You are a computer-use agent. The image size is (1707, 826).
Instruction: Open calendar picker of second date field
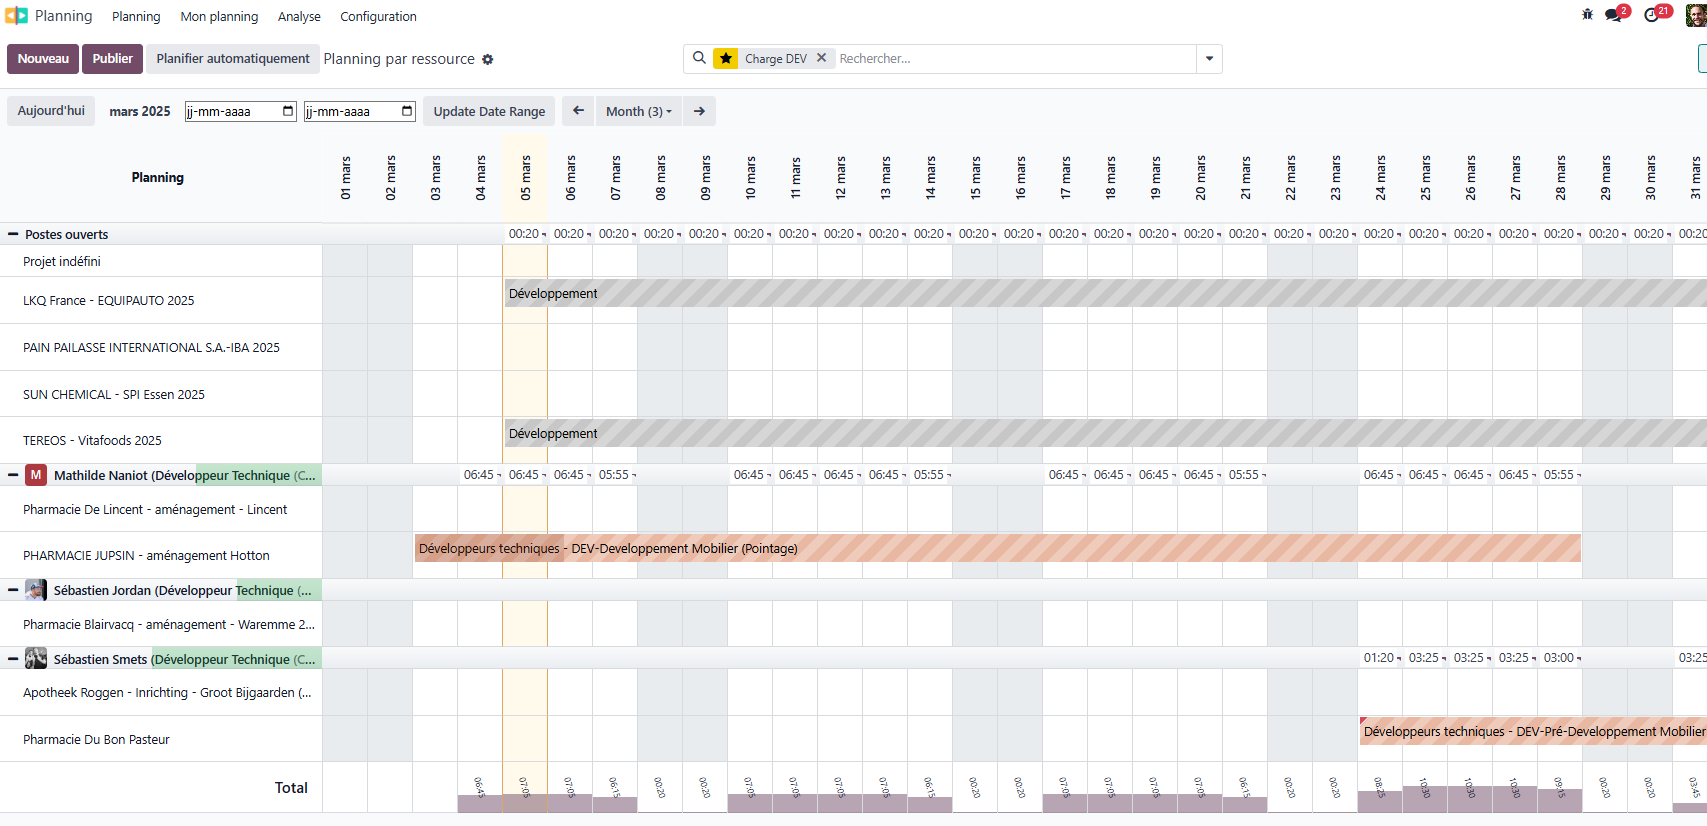click(407, 111)
